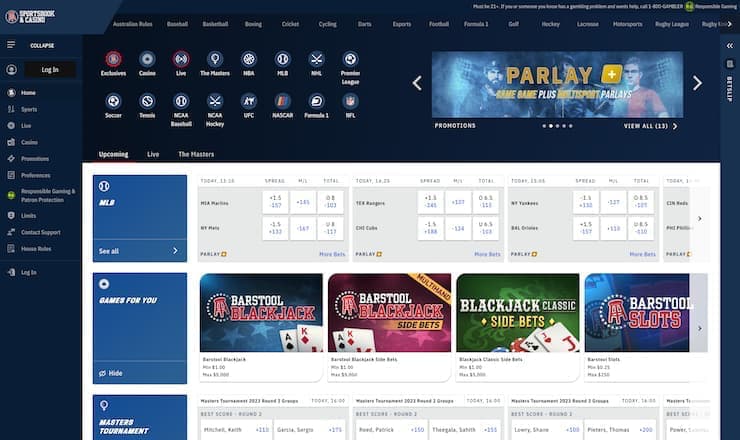The height and width of the screenshot is (440, 740).
Task: Select the Tennis category icon
Action: (147, 101)
